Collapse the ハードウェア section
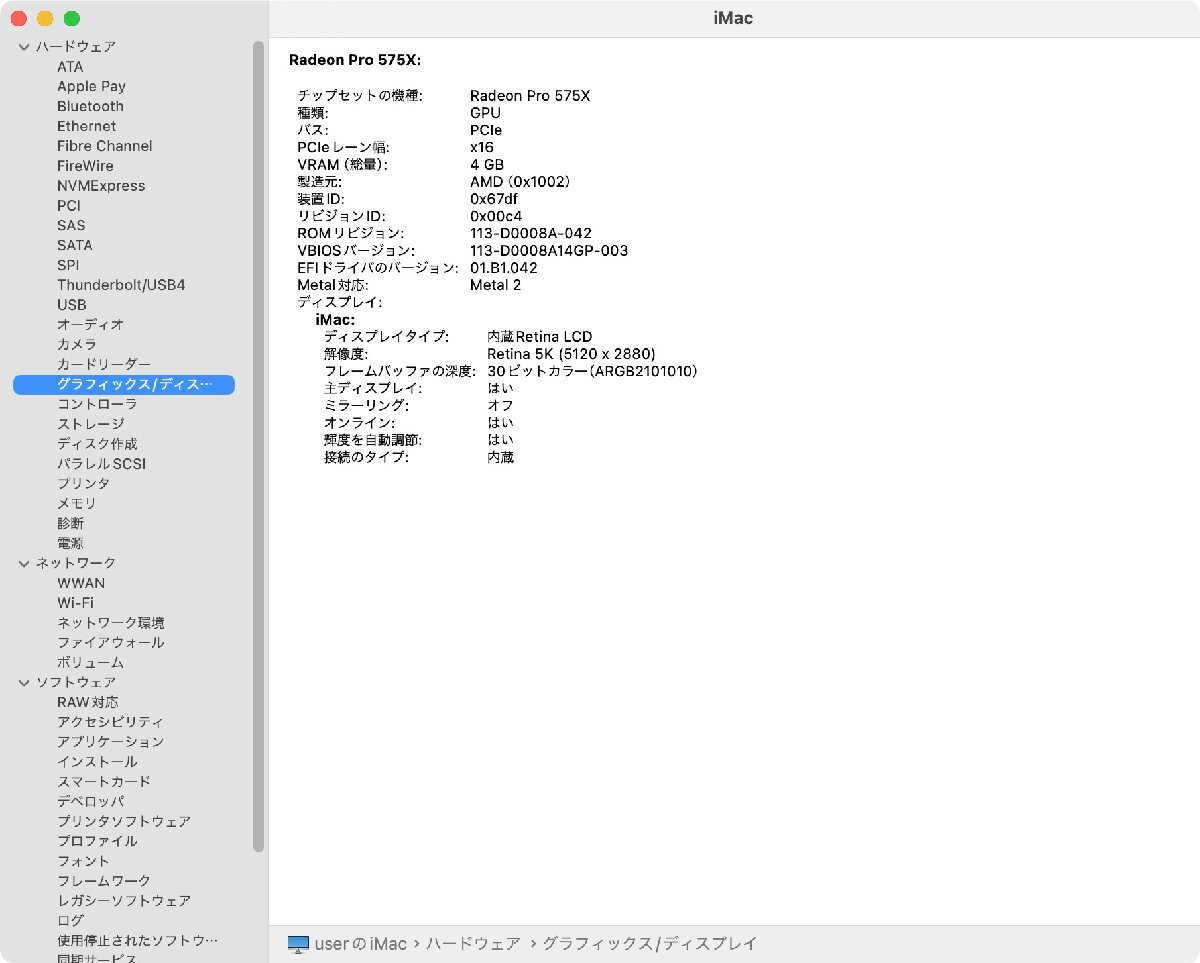 pos(24,47)
